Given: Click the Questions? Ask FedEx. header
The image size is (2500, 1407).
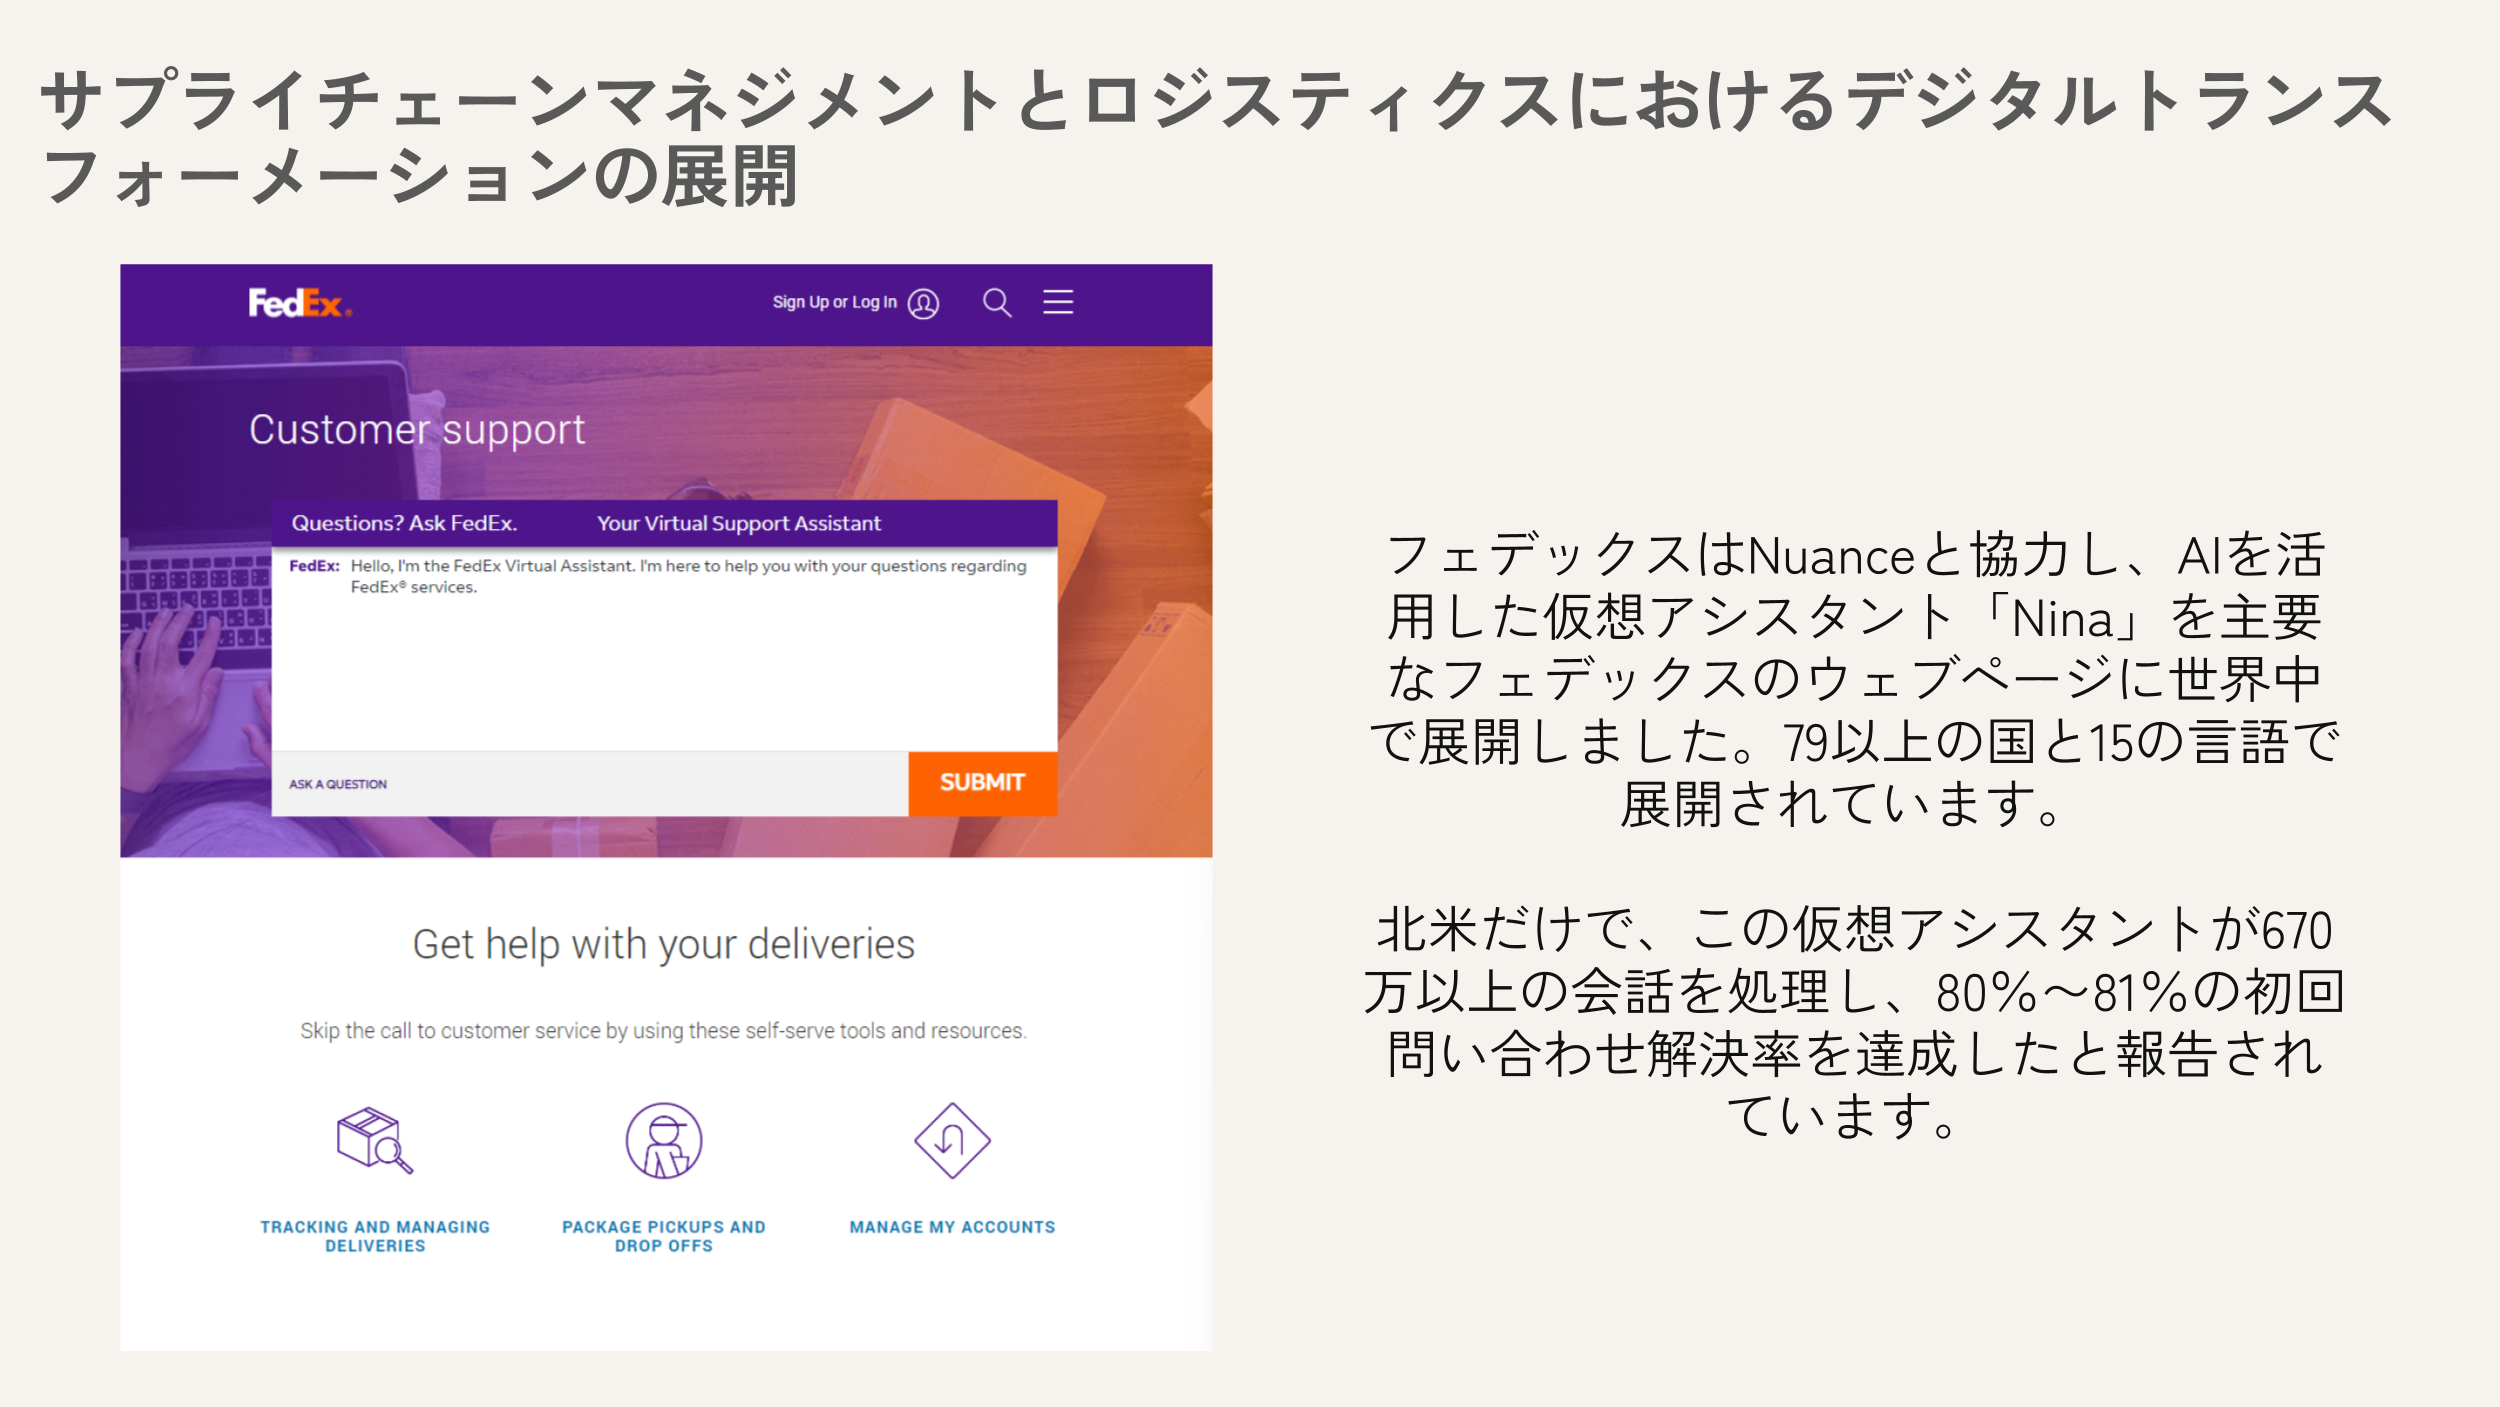Looking at the screenshot, I should tap(404, 523).
